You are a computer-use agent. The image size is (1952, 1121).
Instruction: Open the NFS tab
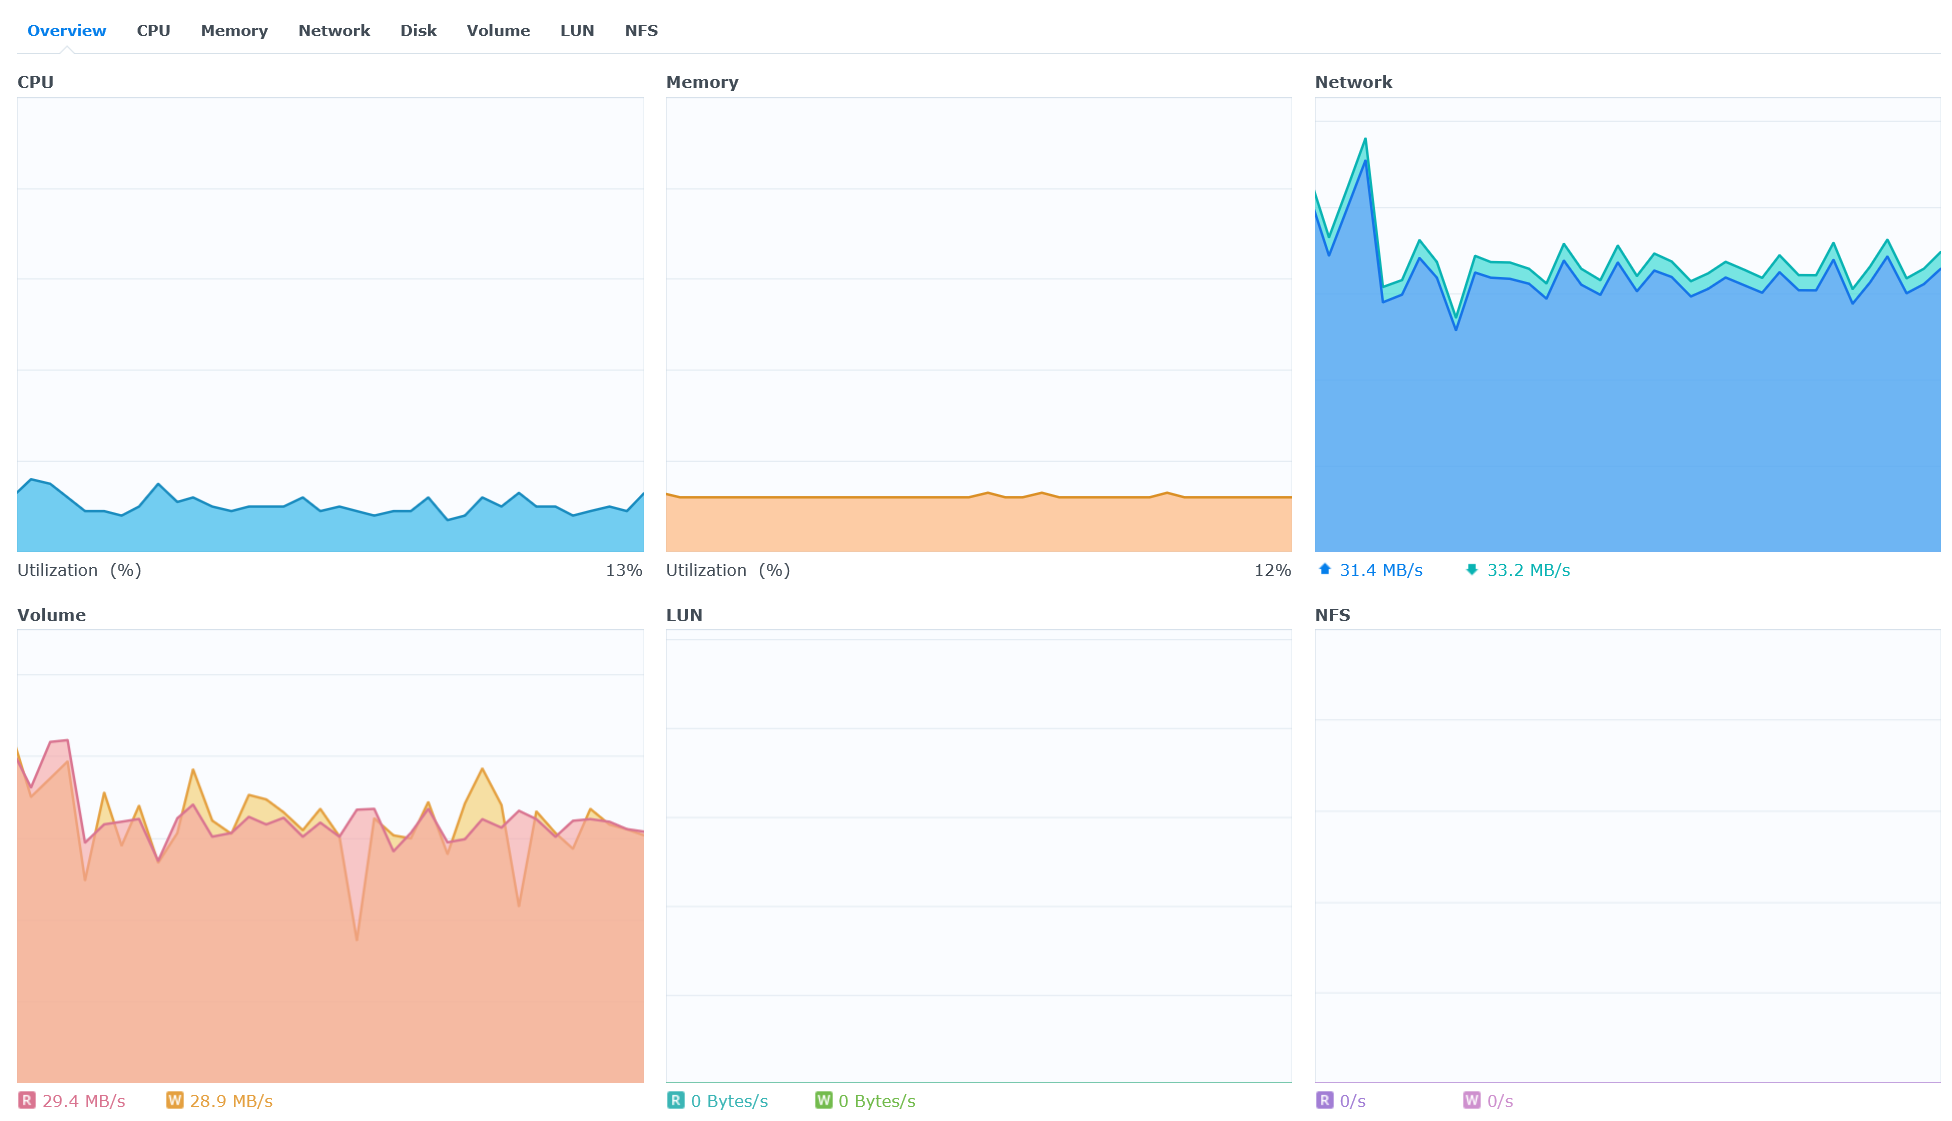[641, 30]
